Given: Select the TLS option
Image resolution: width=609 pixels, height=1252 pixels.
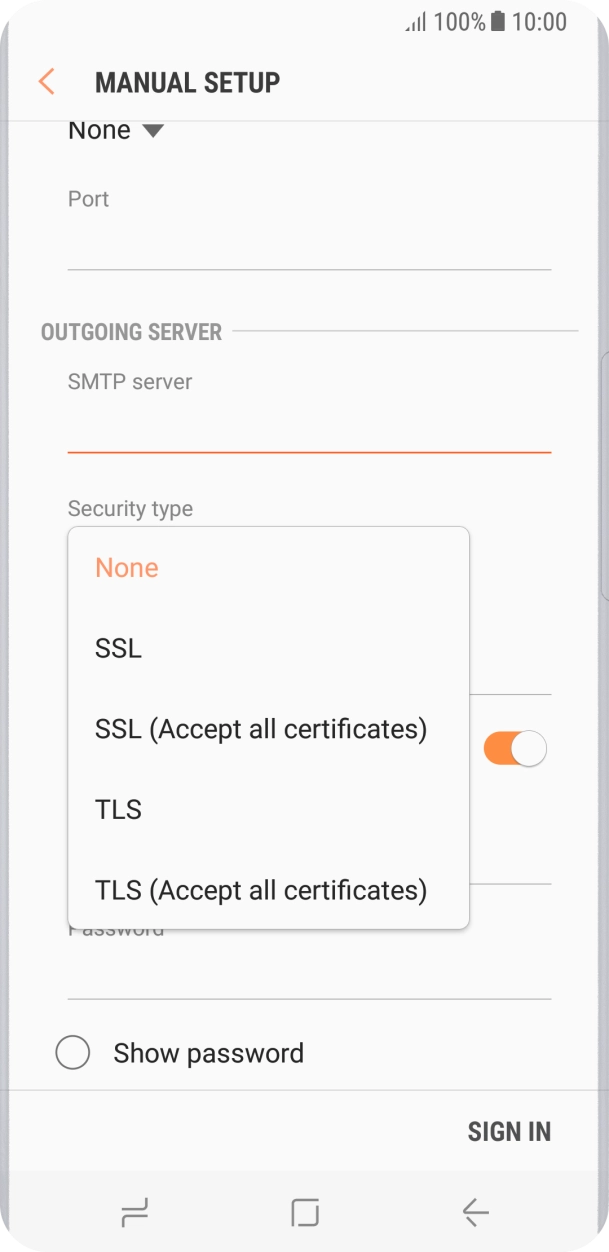Looking at the screenshot, I should click(x=119, y=810).
